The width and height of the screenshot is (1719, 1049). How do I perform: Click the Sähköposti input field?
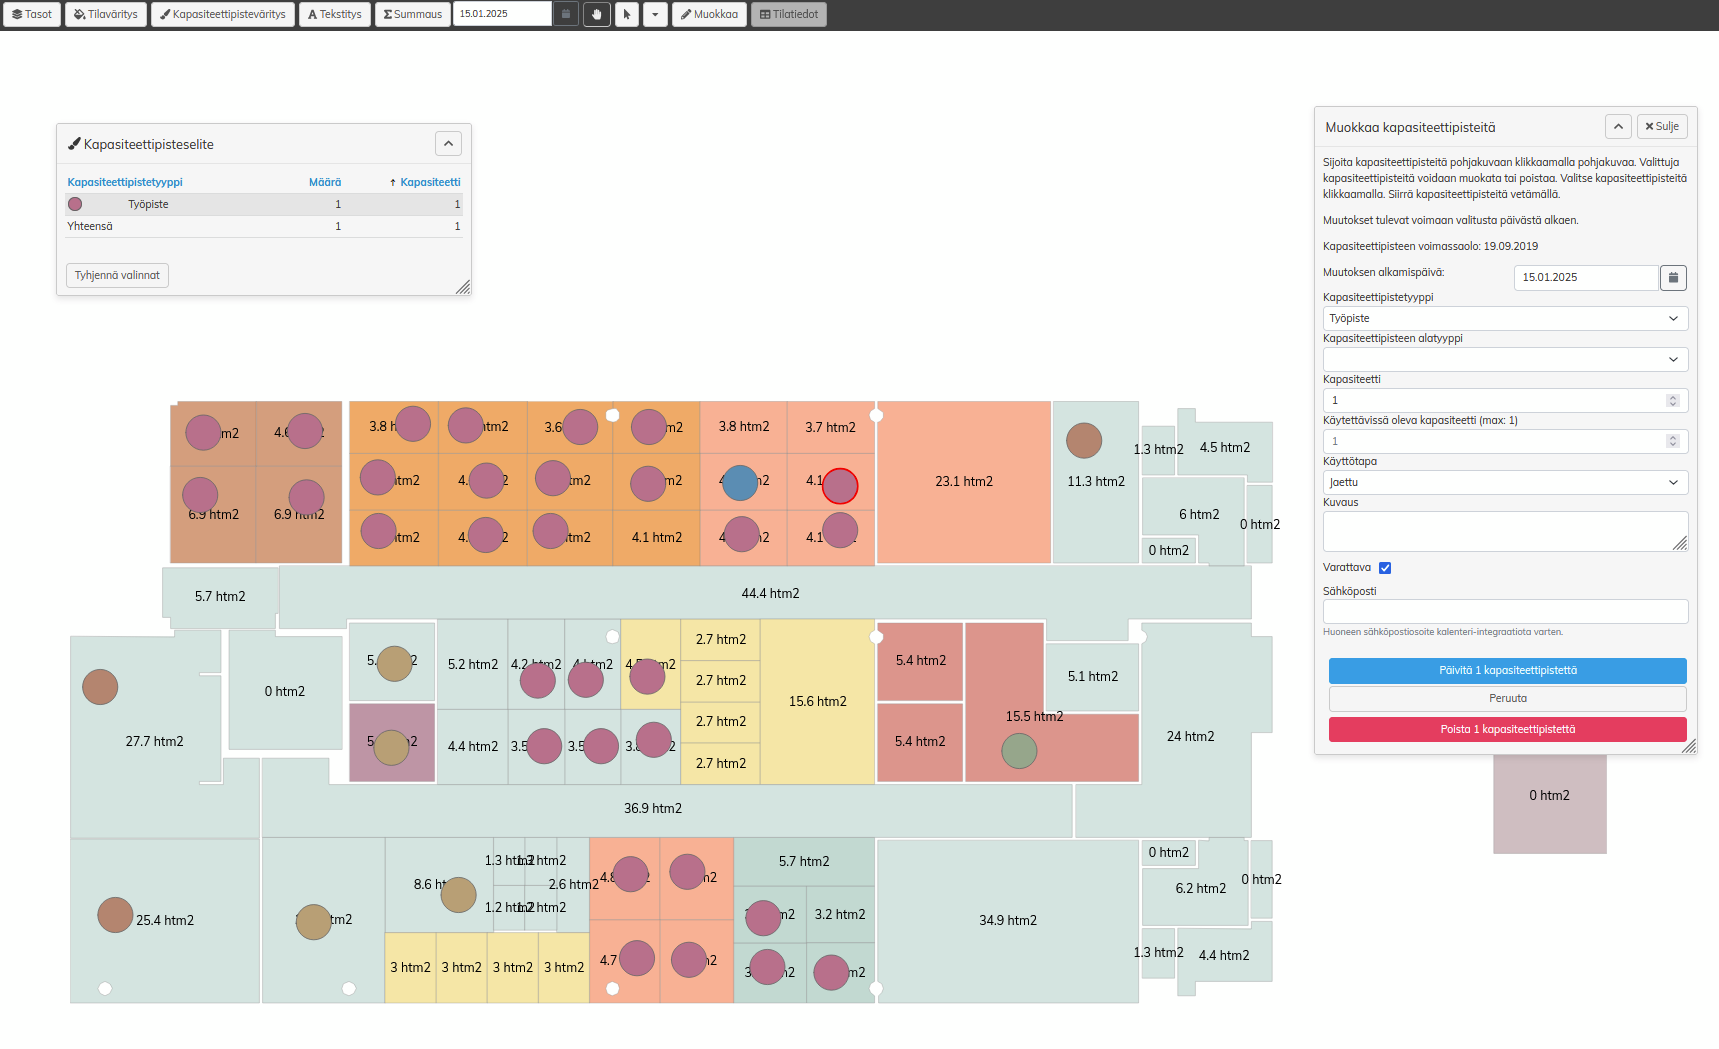(x=1505, y=611)
